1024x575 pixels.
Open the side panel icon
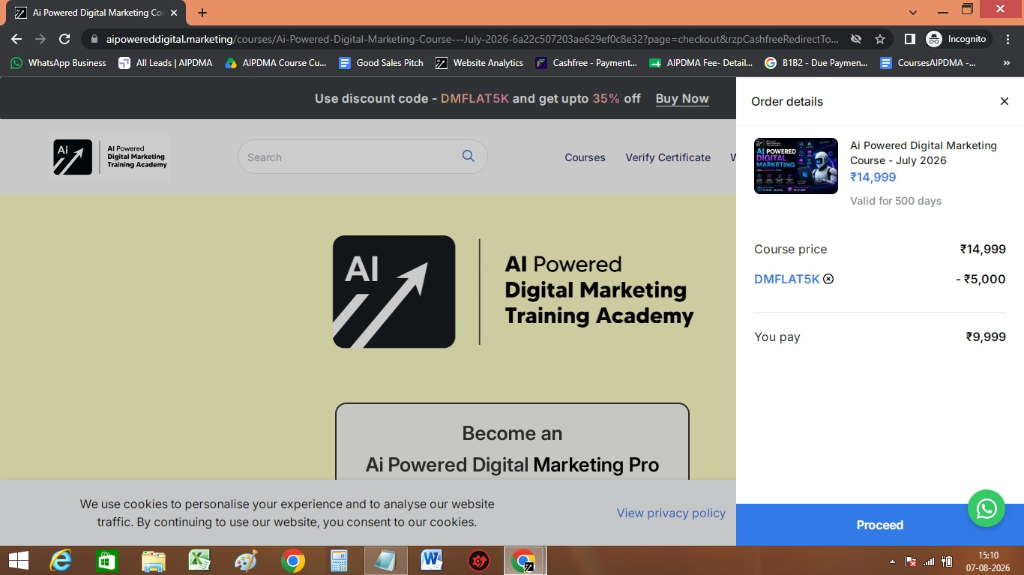pos(910,39)
